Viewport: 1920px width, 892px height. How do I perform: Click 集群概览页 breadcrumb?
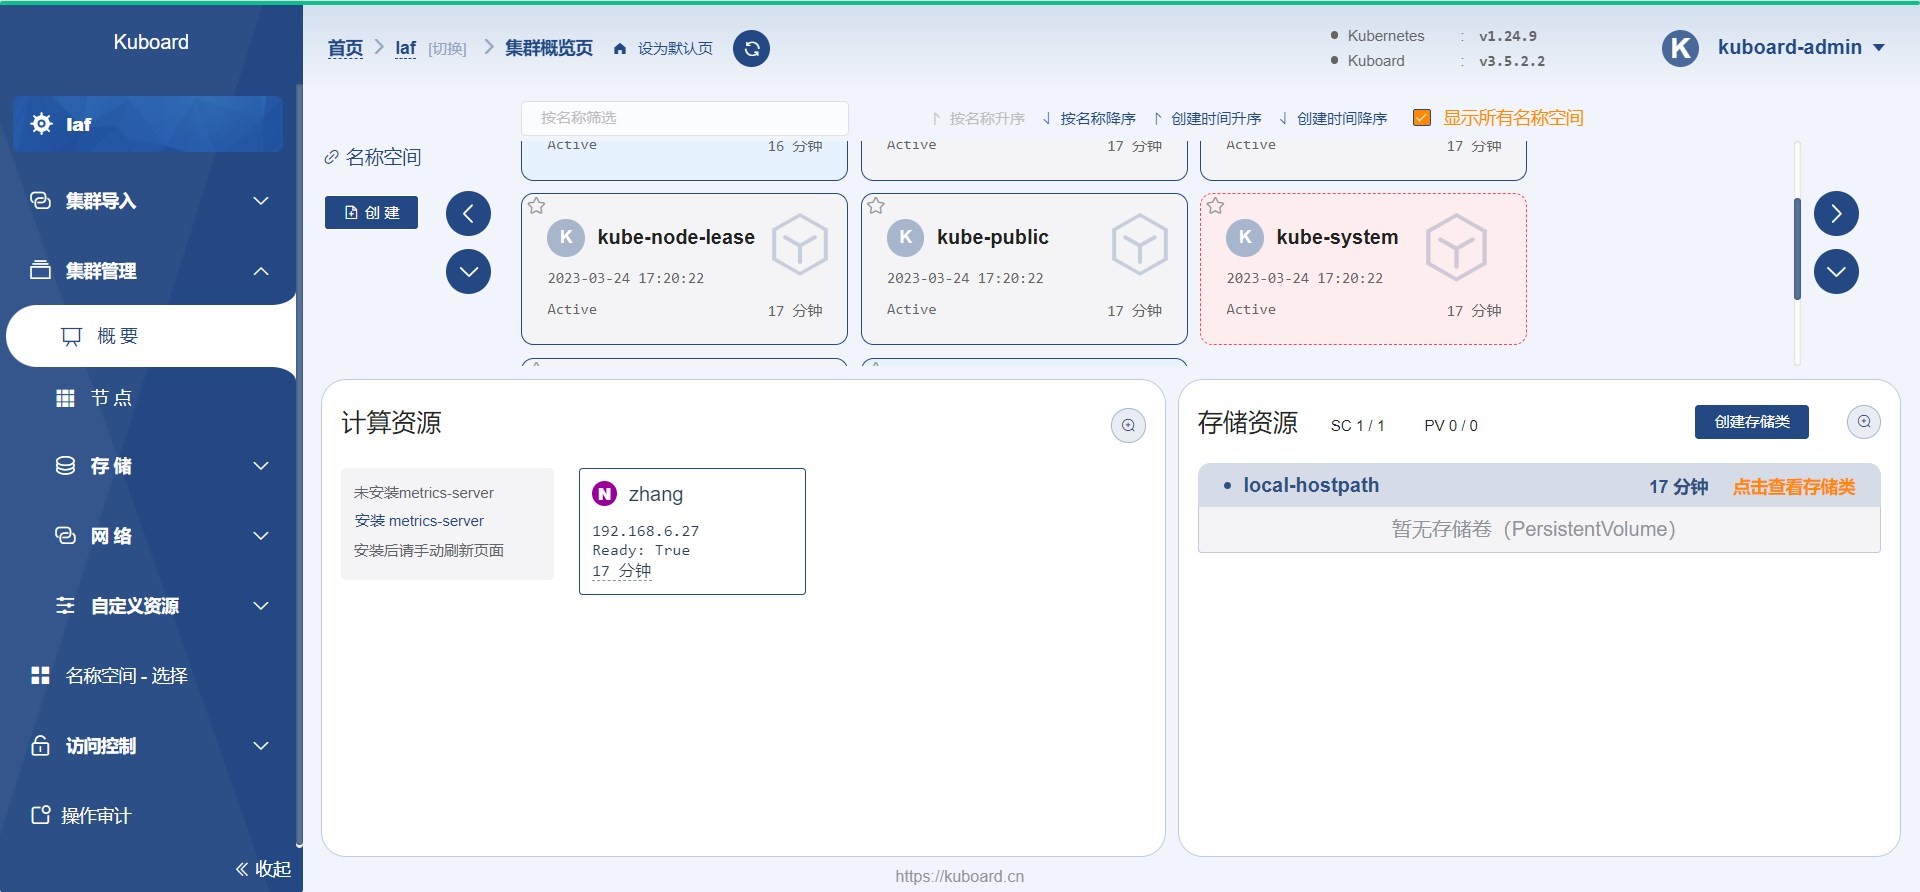point(548,48)
